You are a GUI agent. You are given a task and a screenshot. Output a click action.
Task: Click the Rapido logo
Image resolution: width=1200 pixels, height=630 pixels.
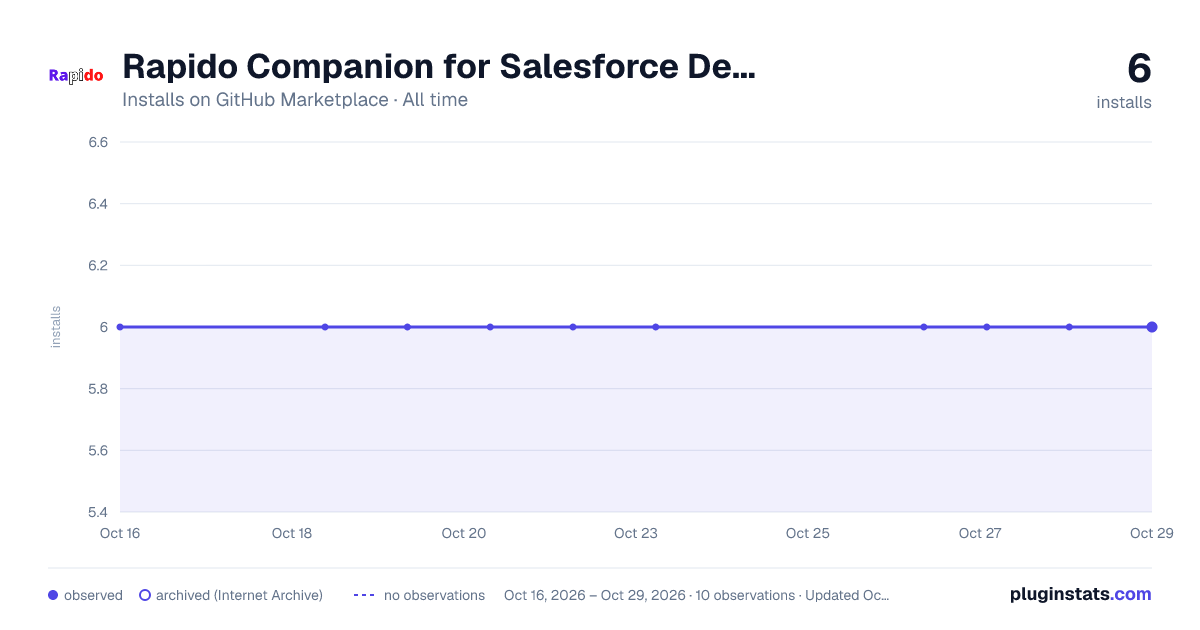76,76
